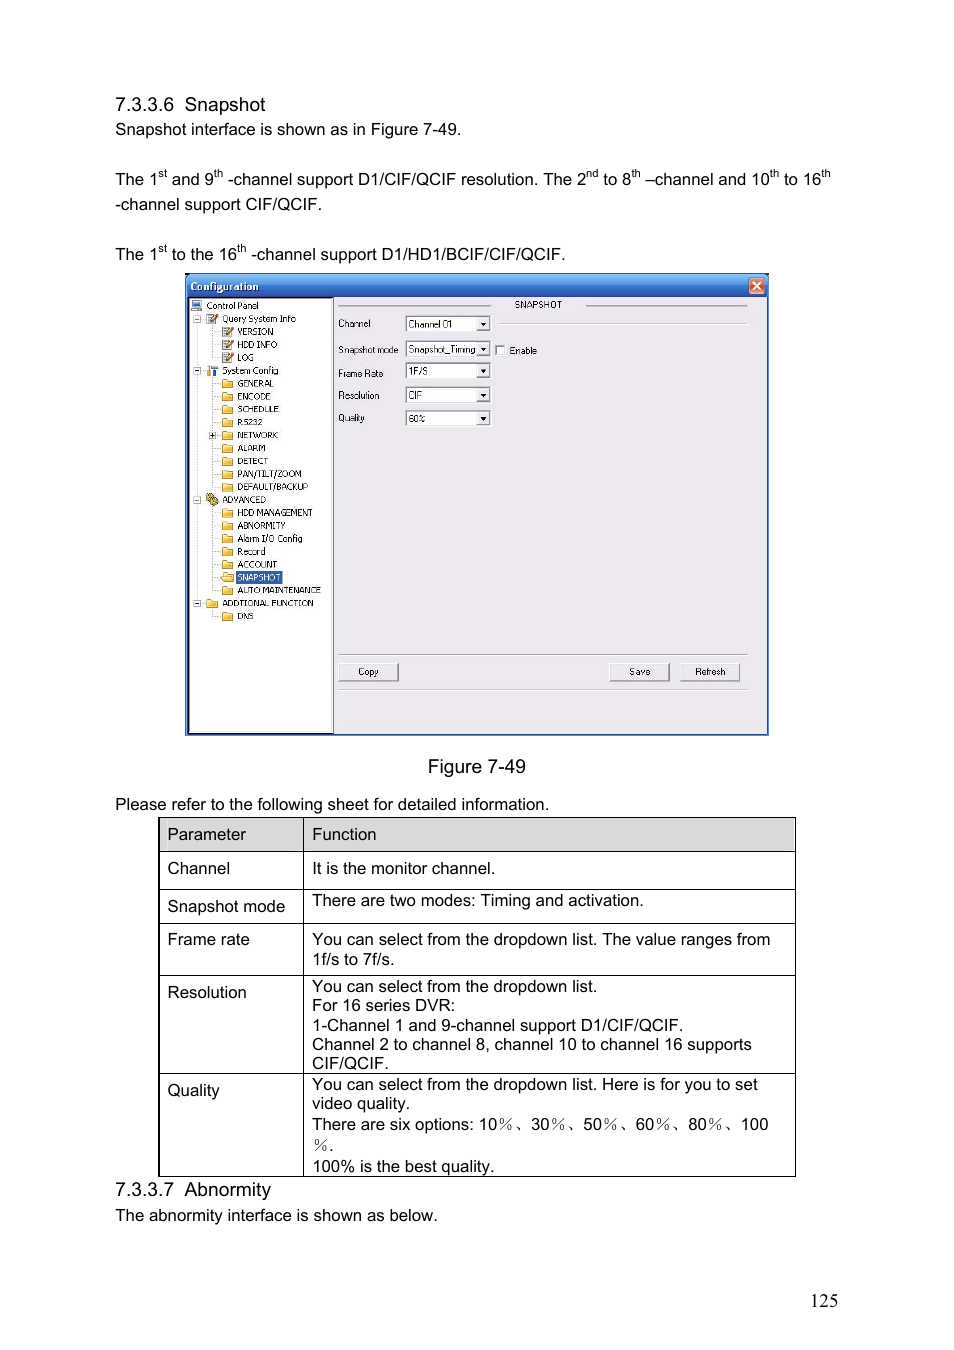Click the "7.3.3.6 Snapshot" heading
This screenshot has width=954, height=1350.
[190, 105]
